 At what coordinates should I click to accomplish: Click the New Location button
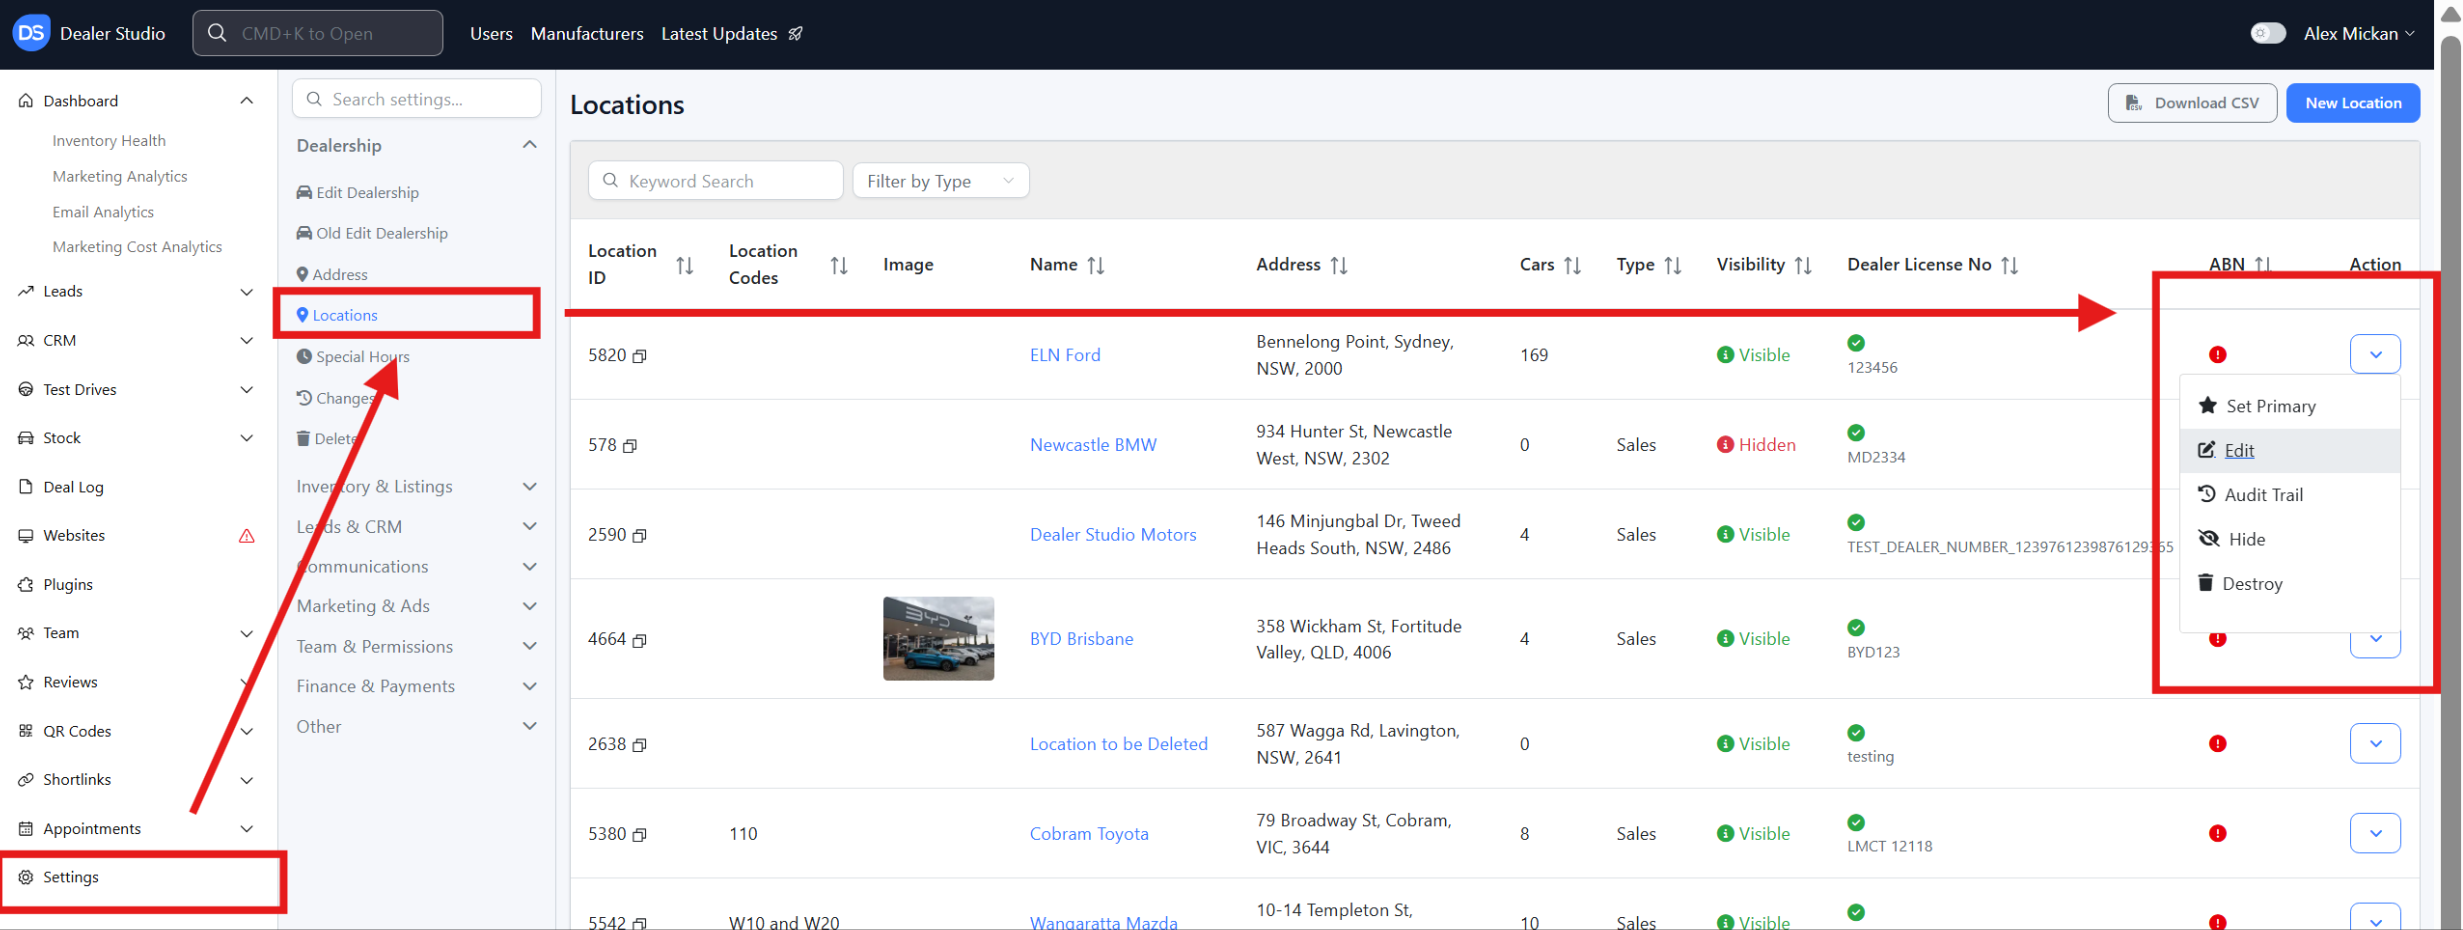[x=2352, y=103]
